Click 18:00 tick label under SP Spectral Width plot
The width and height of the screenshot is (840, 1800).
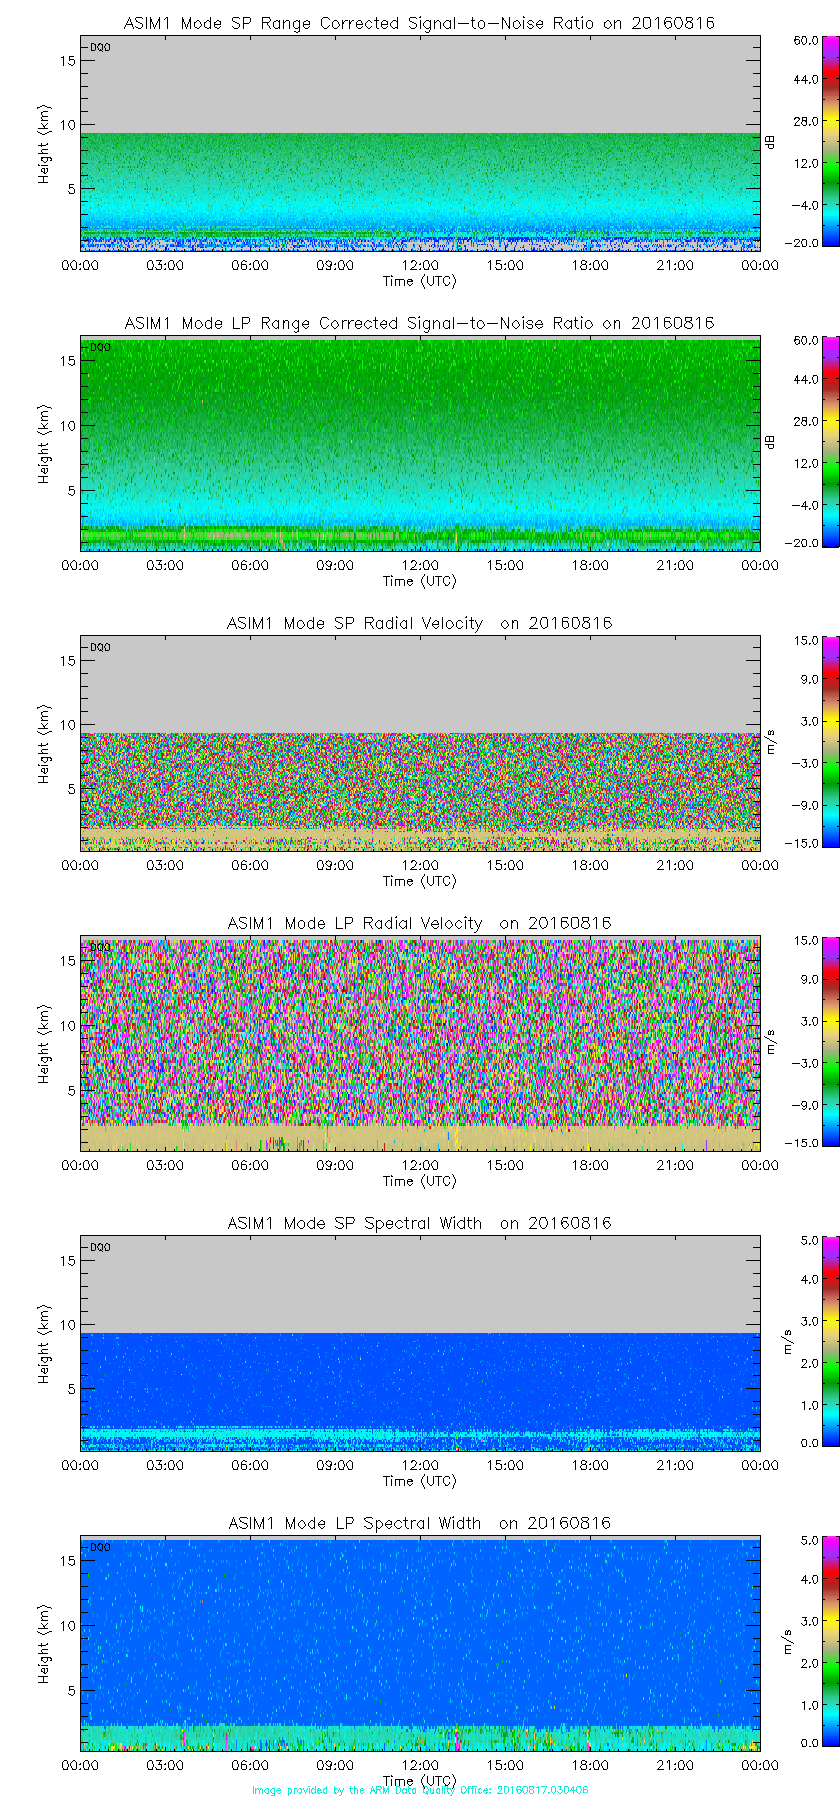(x=590, y=1466)
